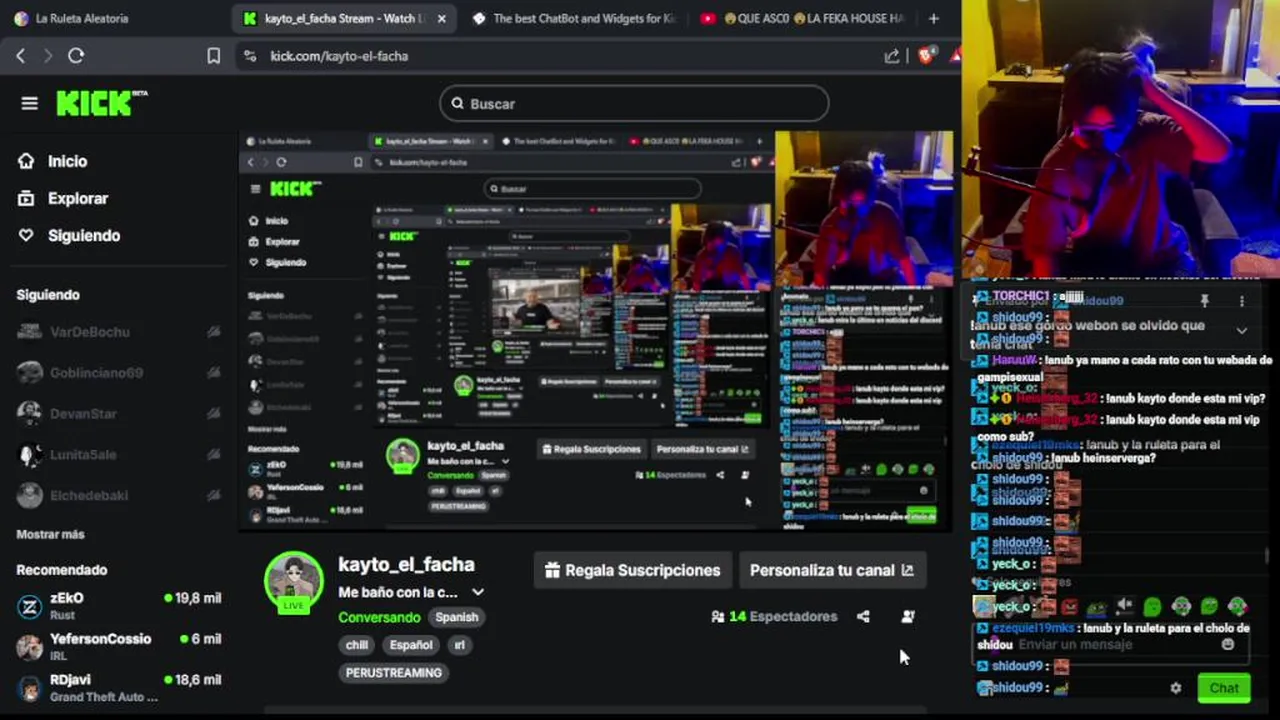Open followed channel LunitaSale
The width and height of the screenshot is (1280, 720).
coord(118,454)
